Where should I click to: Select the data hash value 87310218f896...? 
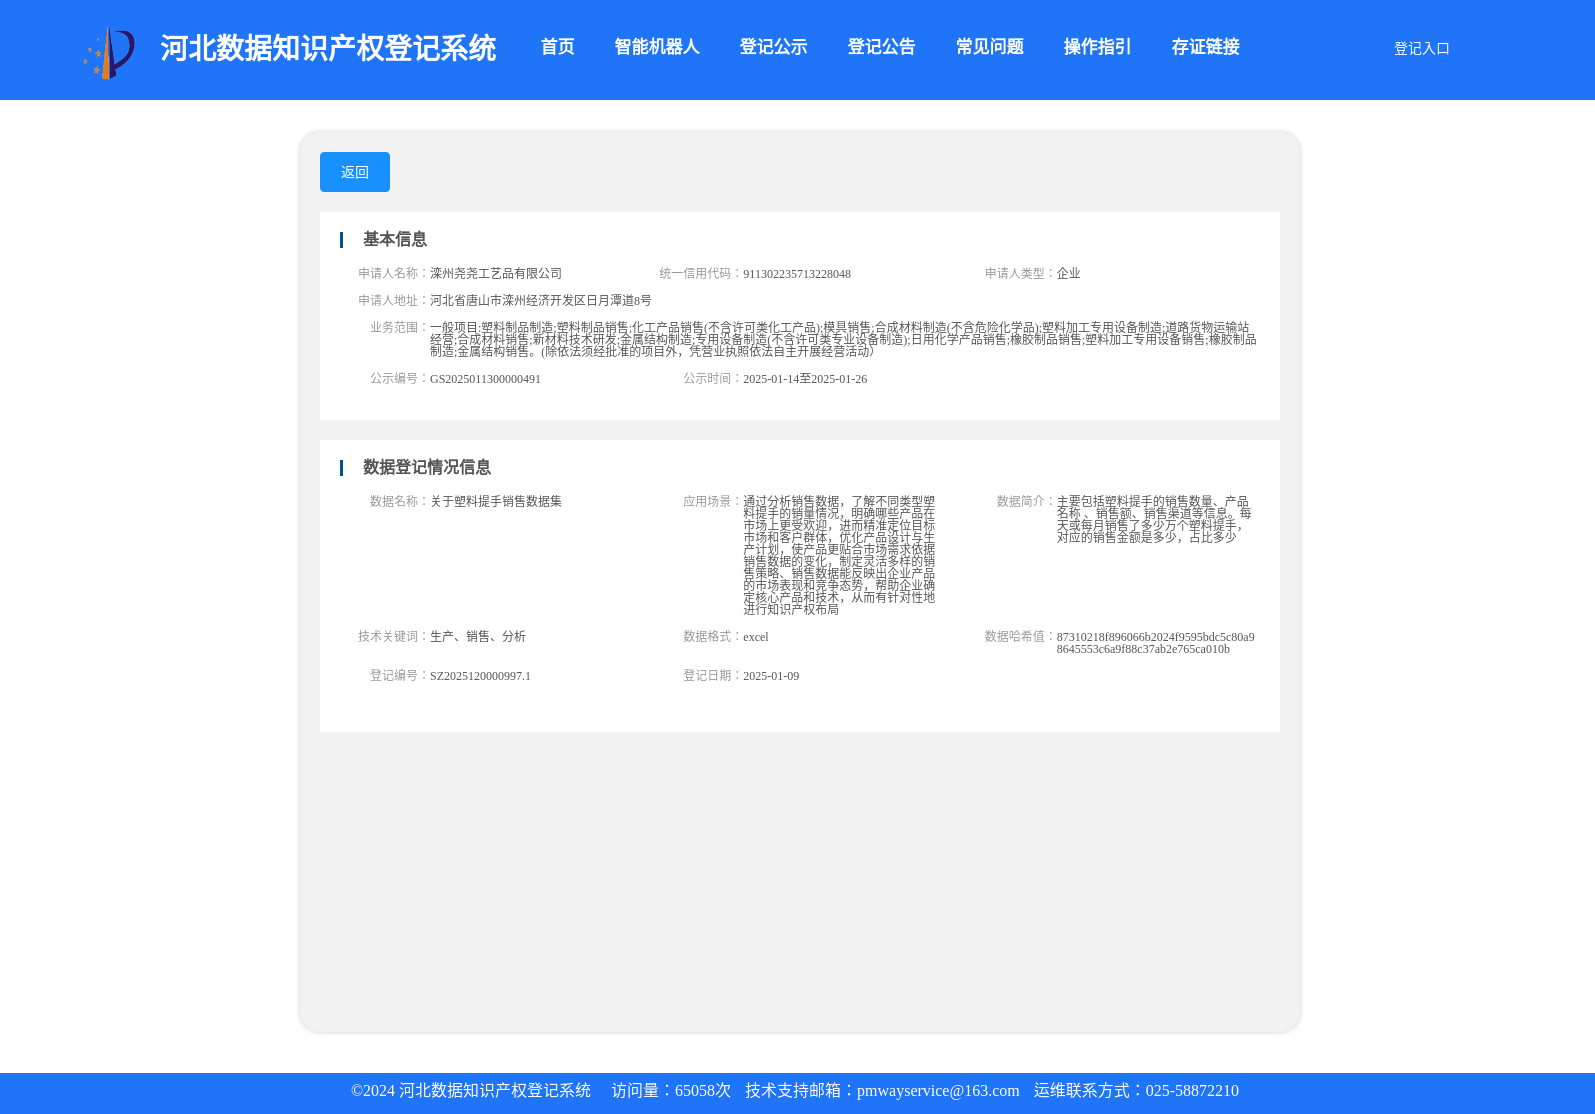pos(1155,643)
